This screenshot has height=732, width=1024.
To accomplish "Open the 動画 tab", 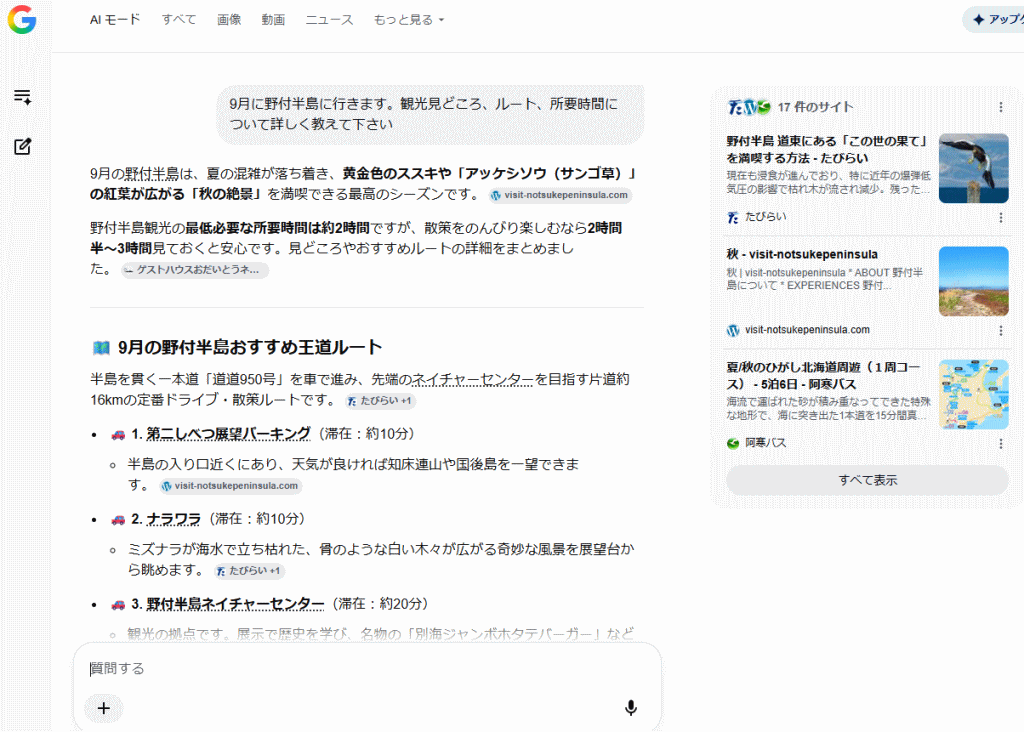I will click(x=273, y=20).
